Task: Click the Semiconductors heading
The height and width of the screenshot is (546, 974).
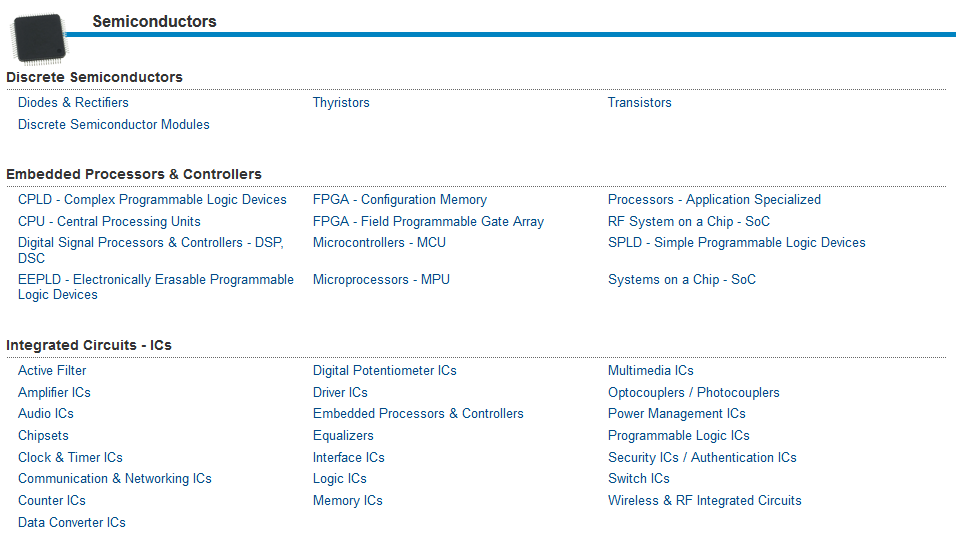Action: [x=155, y=21]
